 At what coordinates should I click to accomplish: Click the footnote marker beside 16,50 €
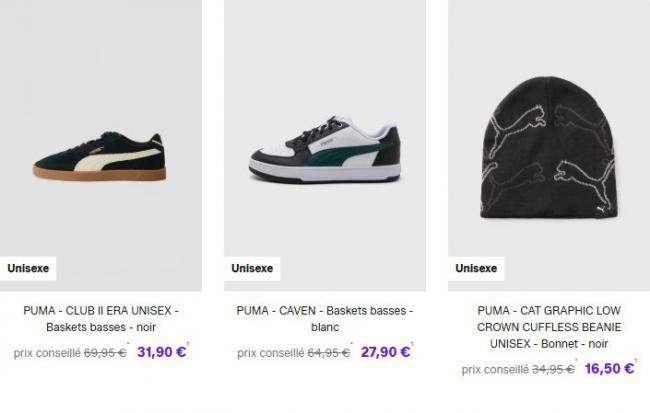click(636, 361)
